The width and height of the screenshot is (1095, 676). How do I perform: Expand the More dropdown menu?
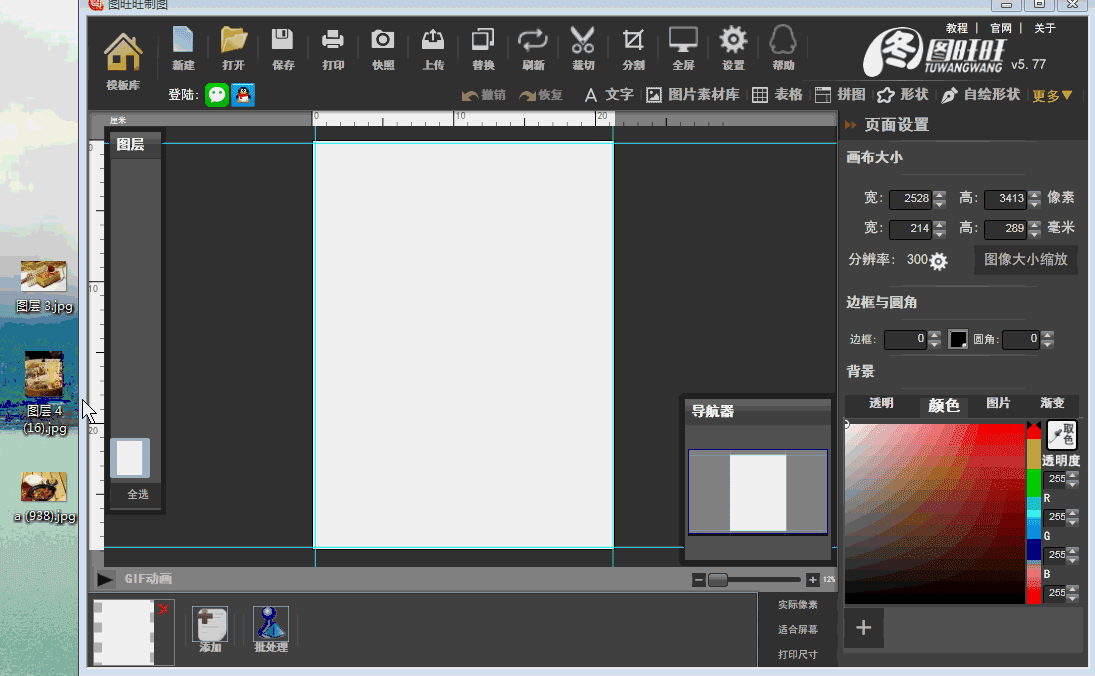click(x=1052, y=96)
